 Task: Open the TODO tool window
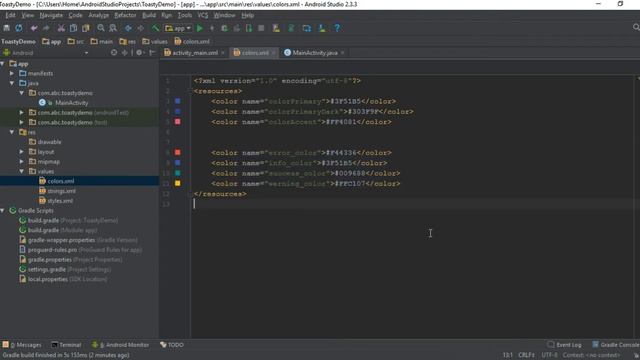tap(172, 345)
